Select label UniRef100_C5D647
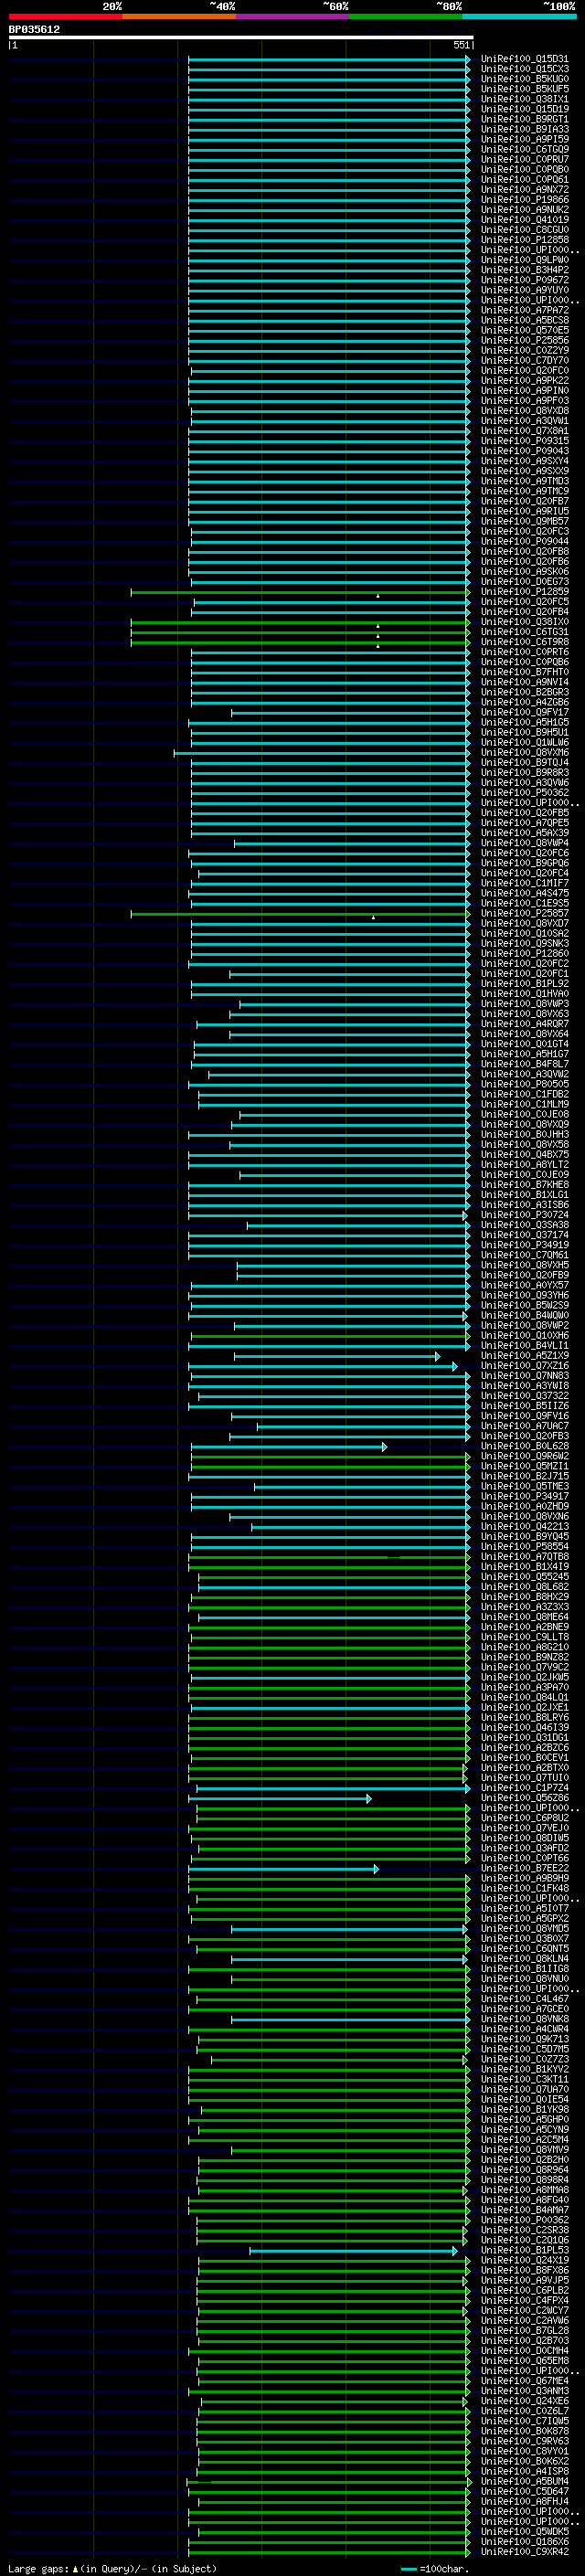The height and width of the screenshot is (2576, 585). [524, 2491]
